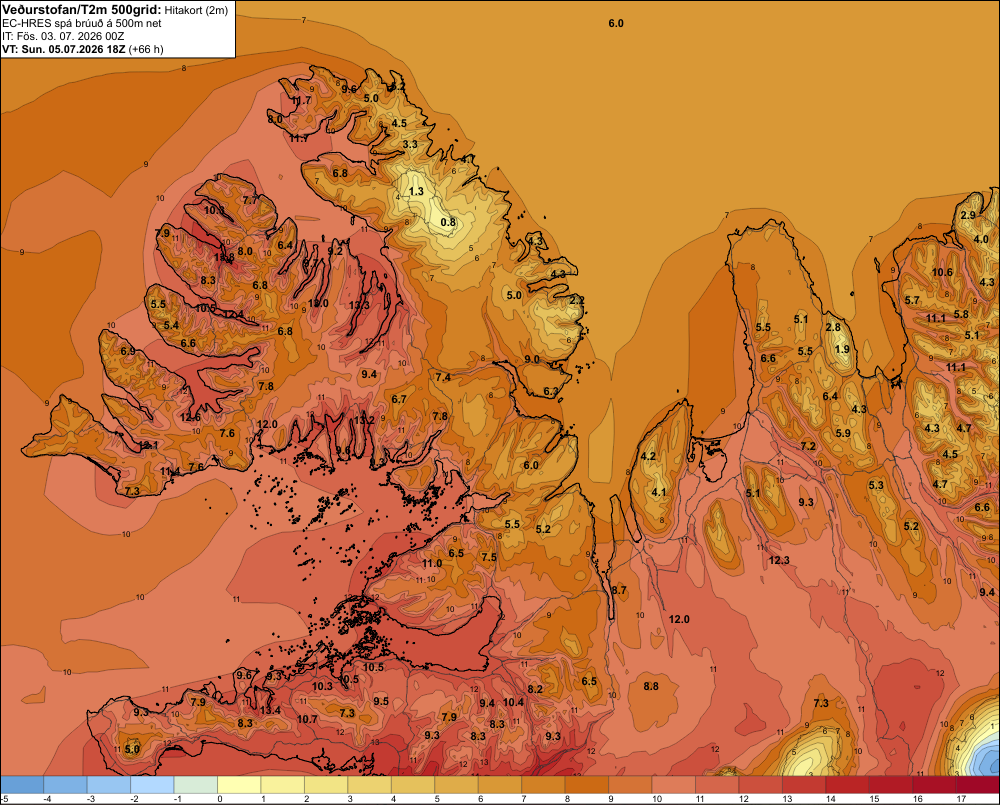Image resolution: width=1000 pixels, height=805 pixels.
Task: Click the 10.6 temperature label
Action: click(x=942, y=272)
